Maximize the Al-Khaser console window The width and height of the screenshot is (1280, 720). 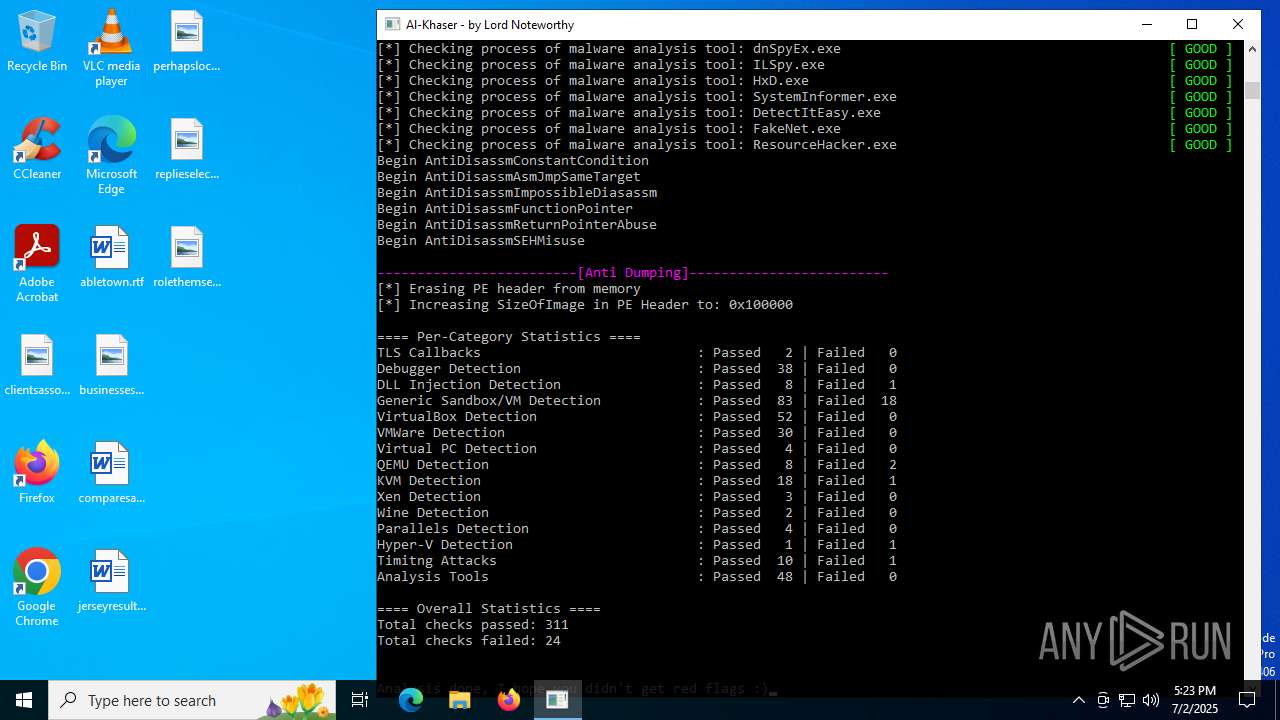[x=1192, y=24]
